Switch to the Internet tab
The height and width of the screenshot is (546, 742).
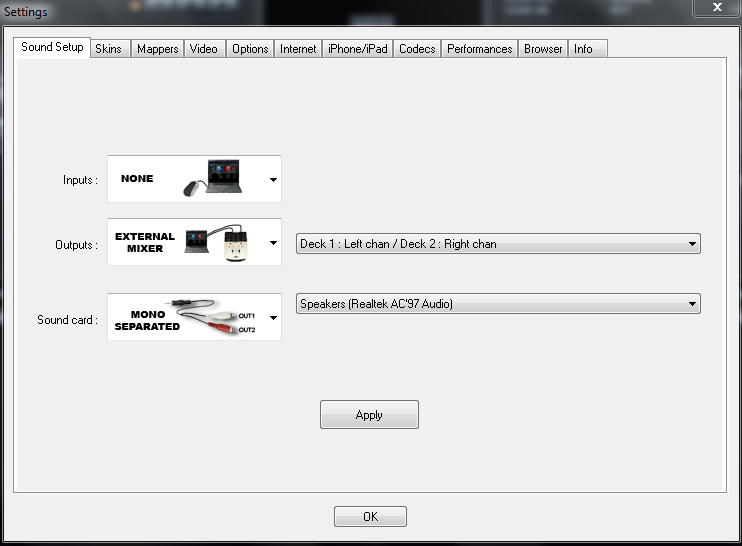pos(298,49)
